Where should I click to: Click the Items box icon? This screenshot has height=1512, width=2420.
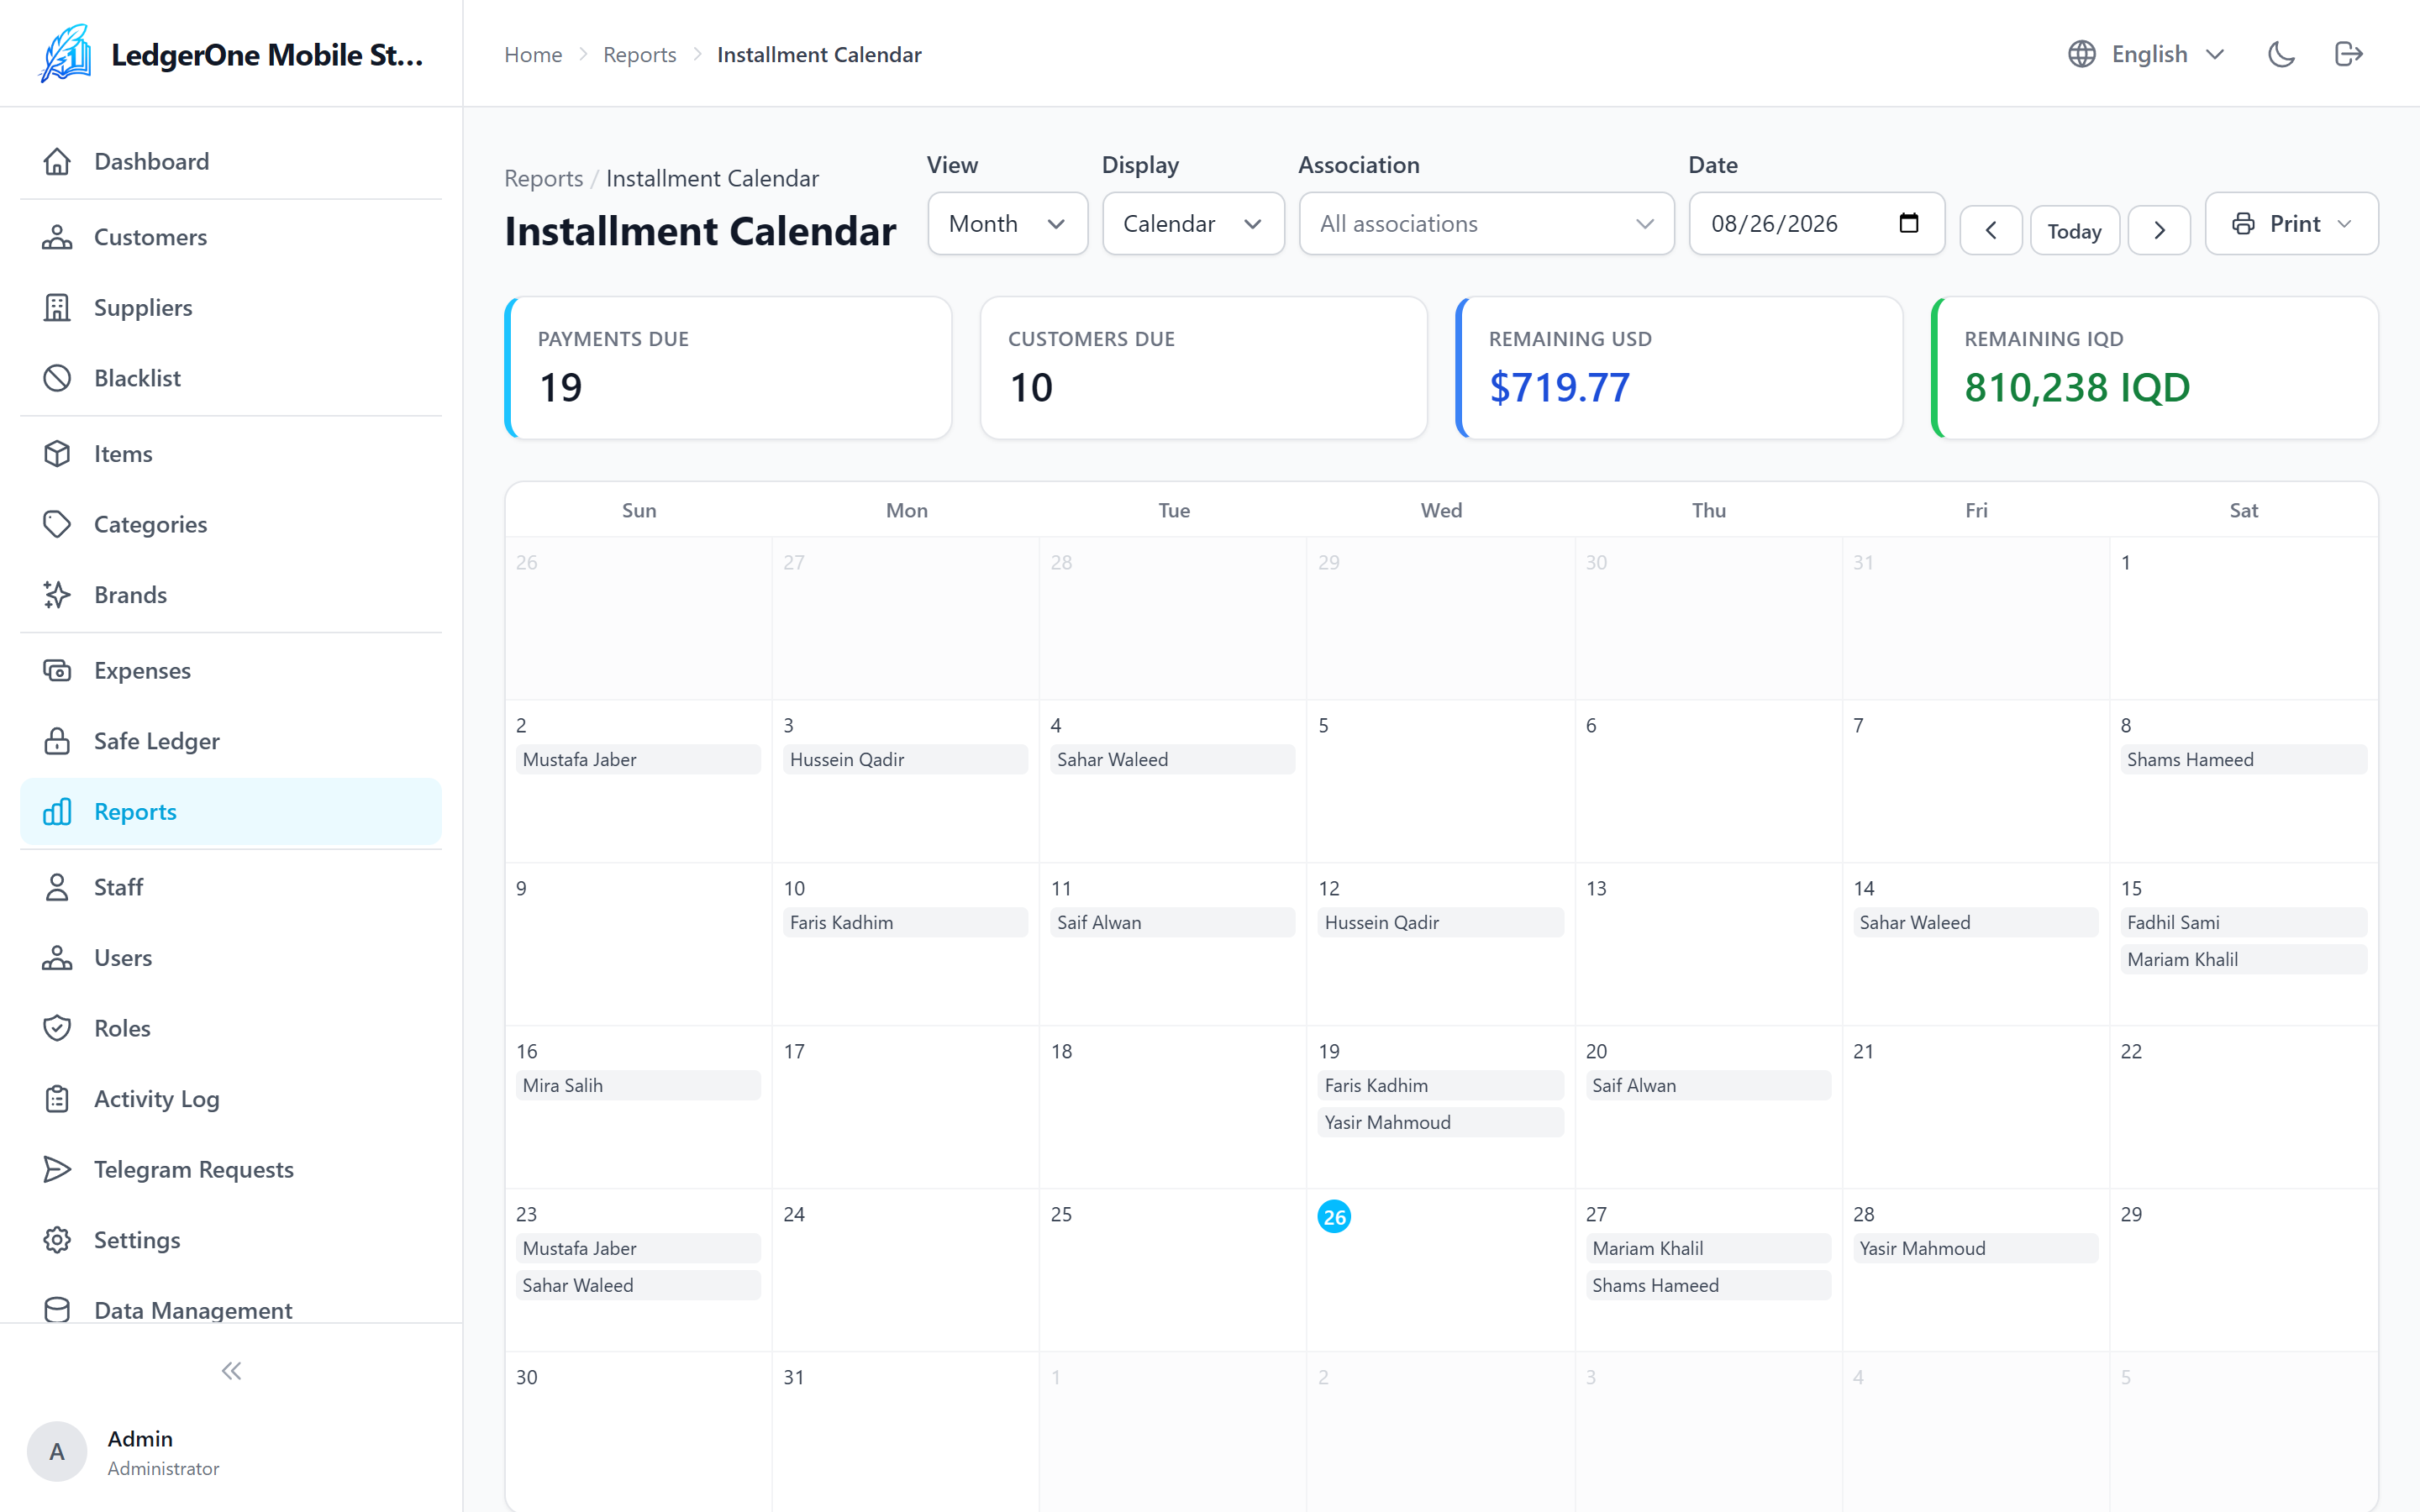tap(57, 453)
